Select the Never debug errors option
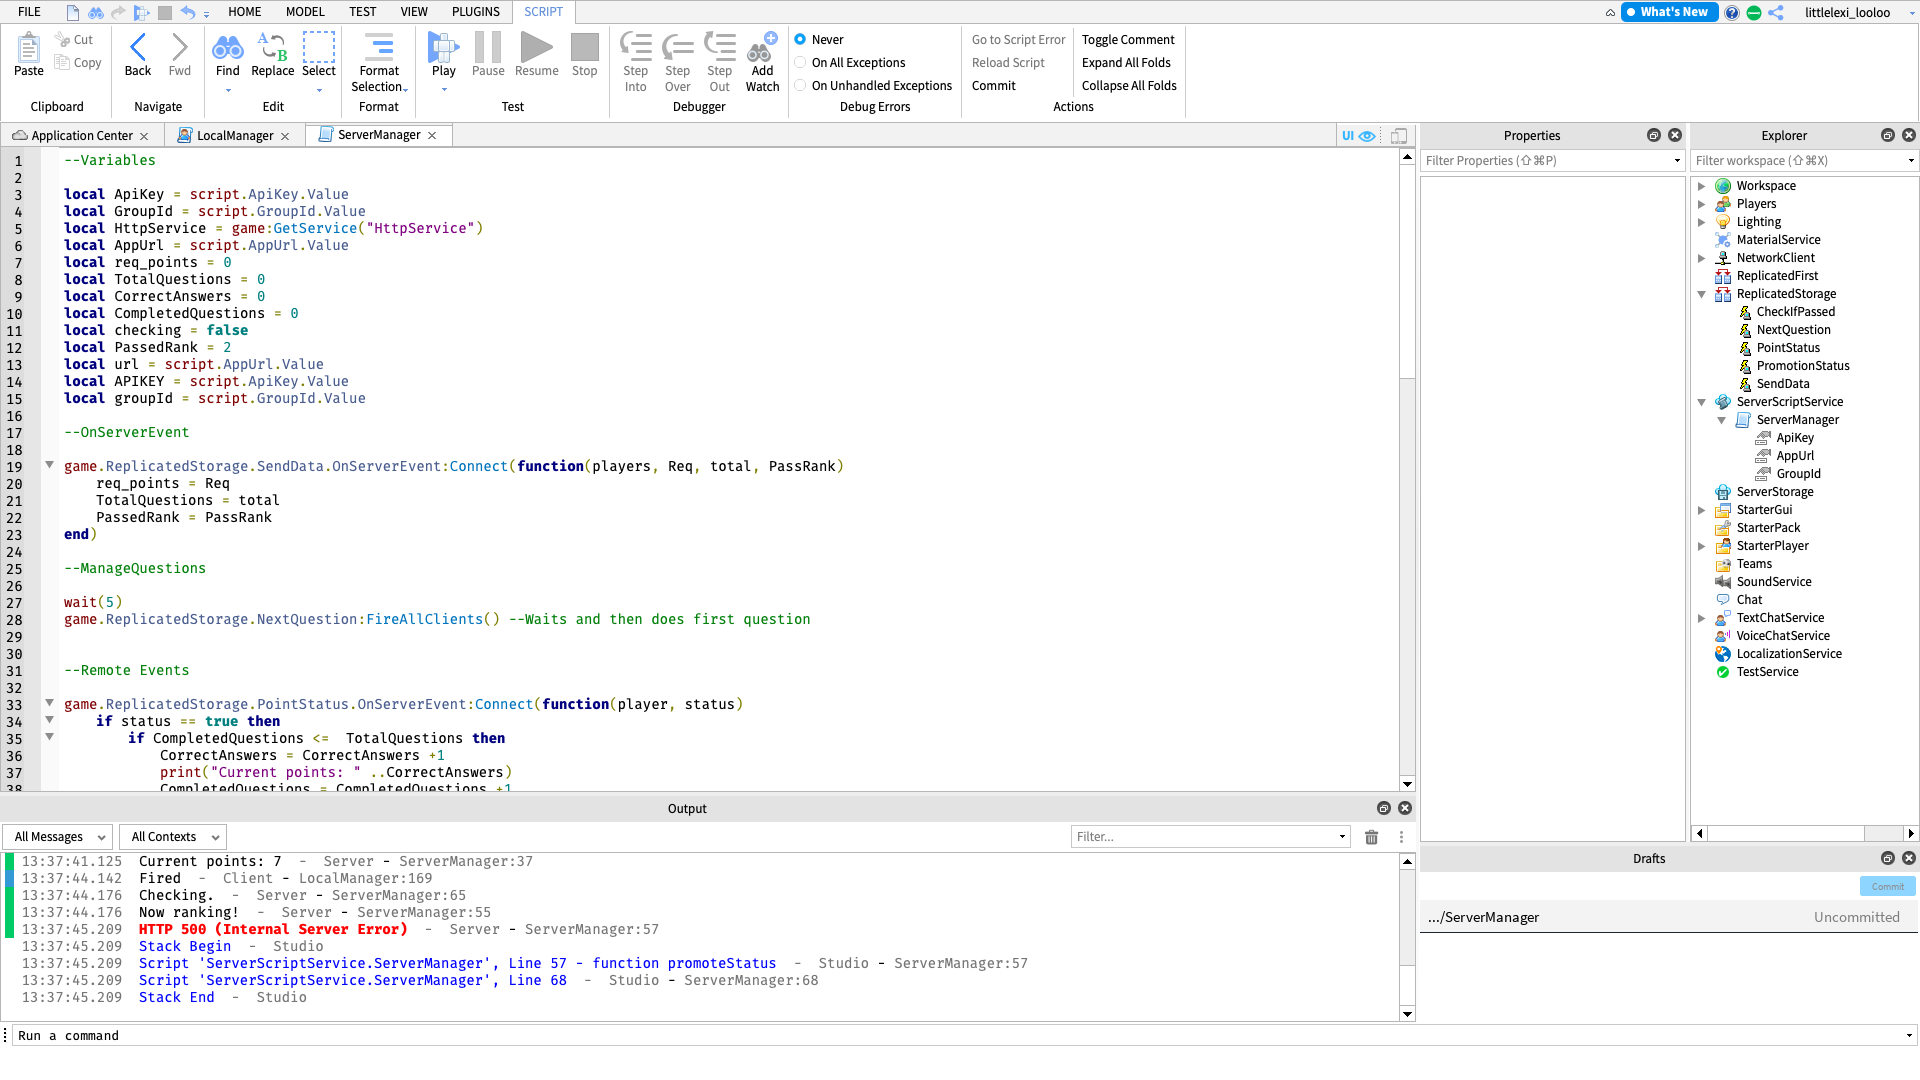The width and height of the screenshot is (1920, 1080). click(x=800, y=39)
